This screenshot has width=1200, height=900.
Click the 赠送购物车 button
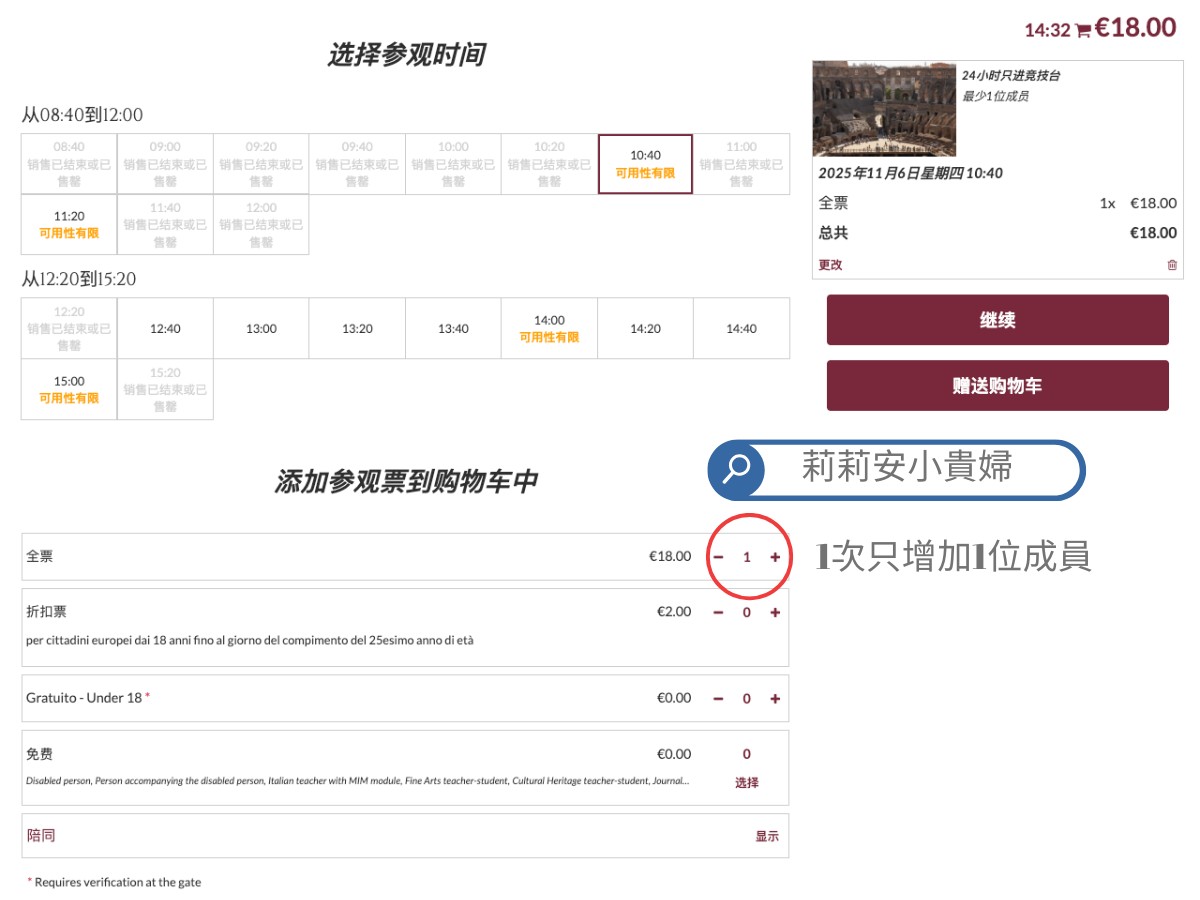pos(997,386)
